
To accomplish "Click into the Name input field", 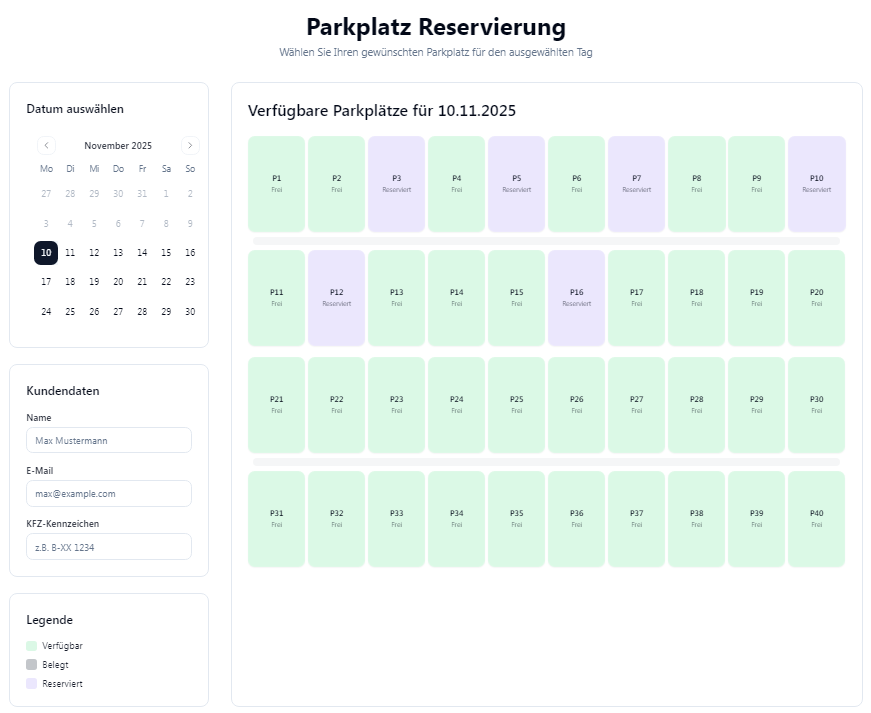I will click(x=109, y=440).
